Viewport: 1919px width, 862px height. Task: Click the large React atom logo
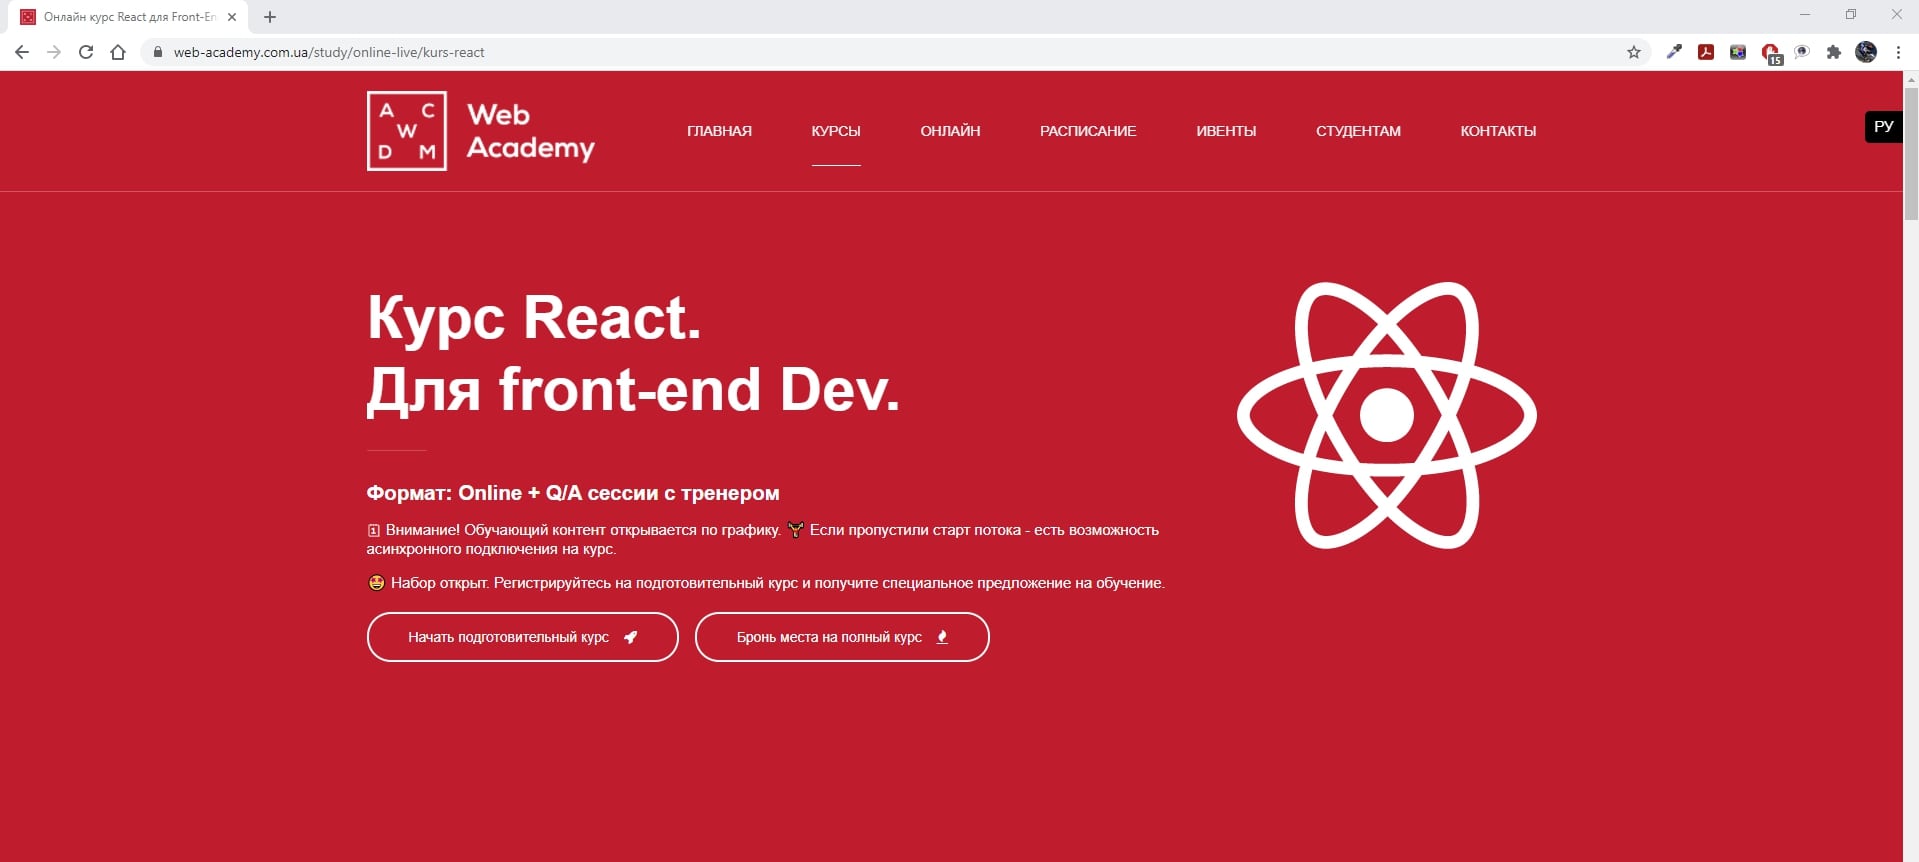(x=1387, y=415)
